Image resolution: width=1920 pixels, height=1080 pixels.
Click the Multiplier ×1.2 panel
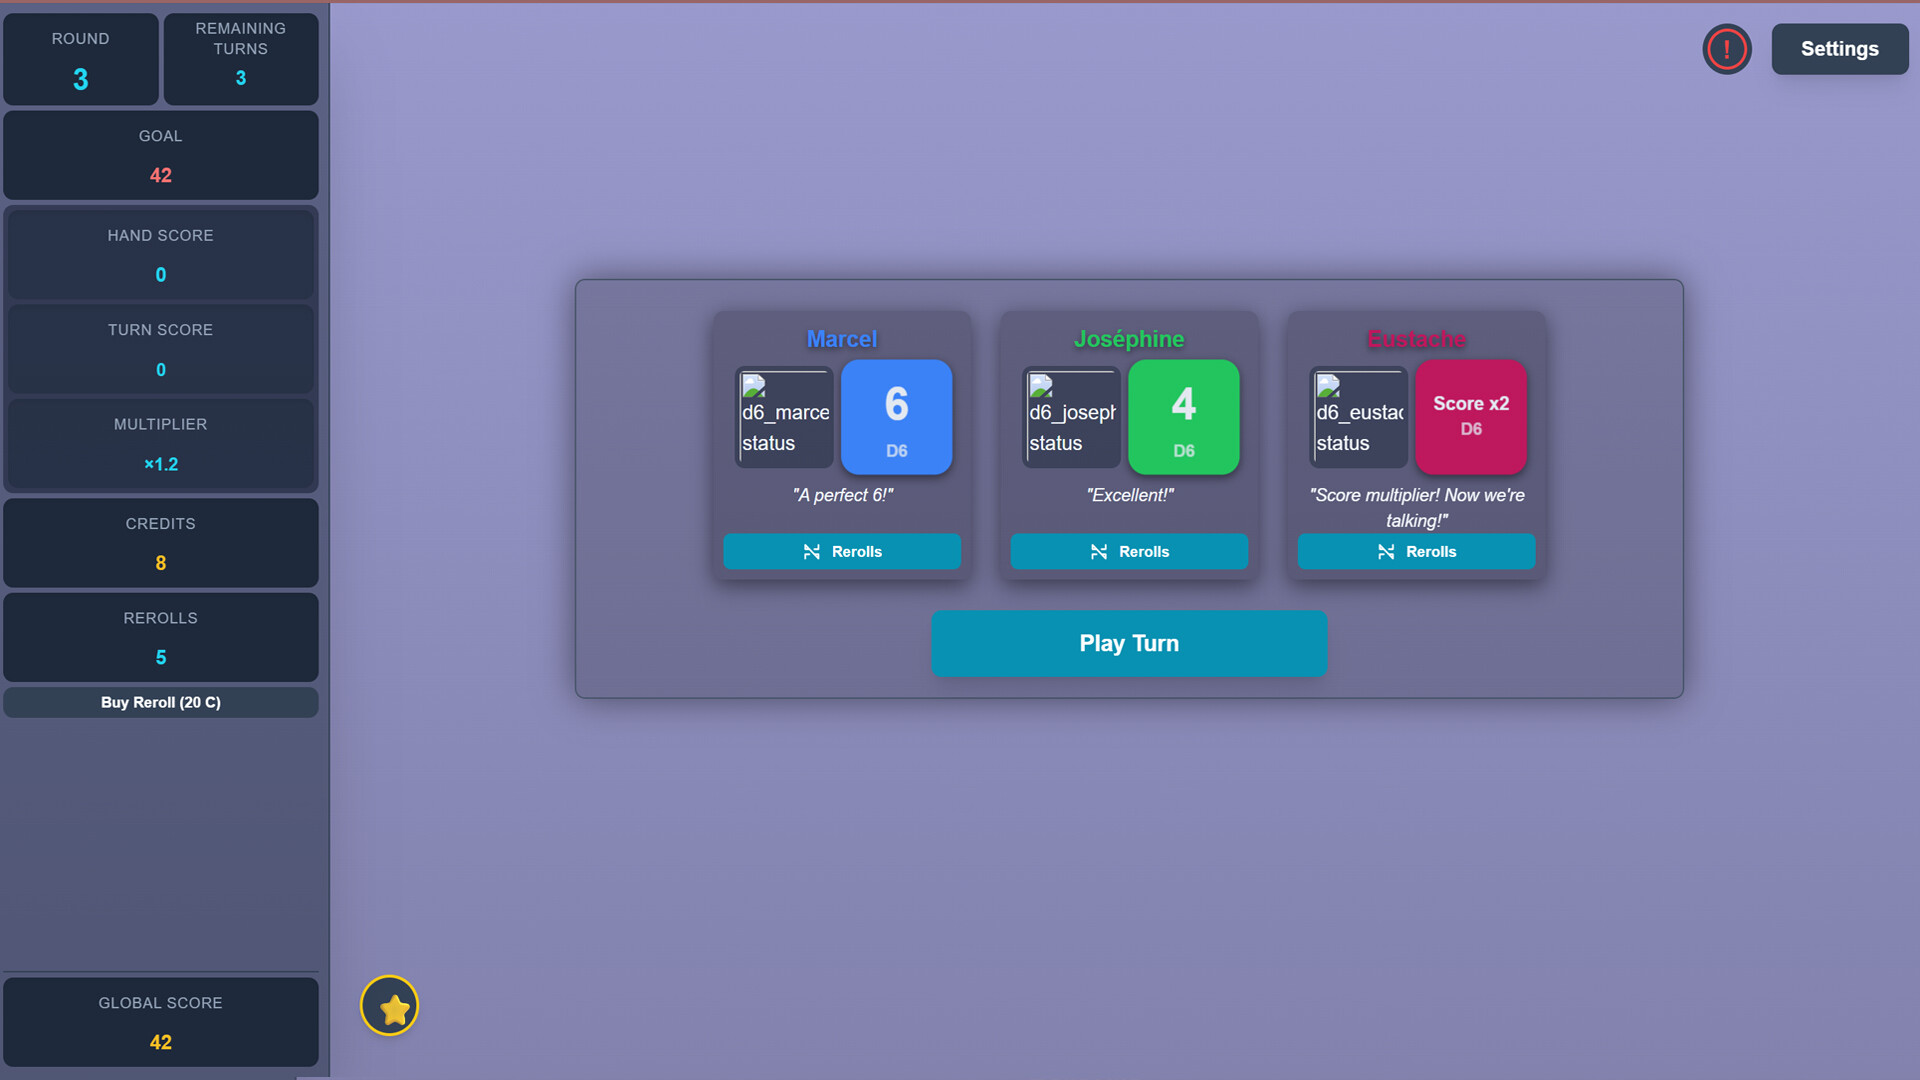point(160,444)
